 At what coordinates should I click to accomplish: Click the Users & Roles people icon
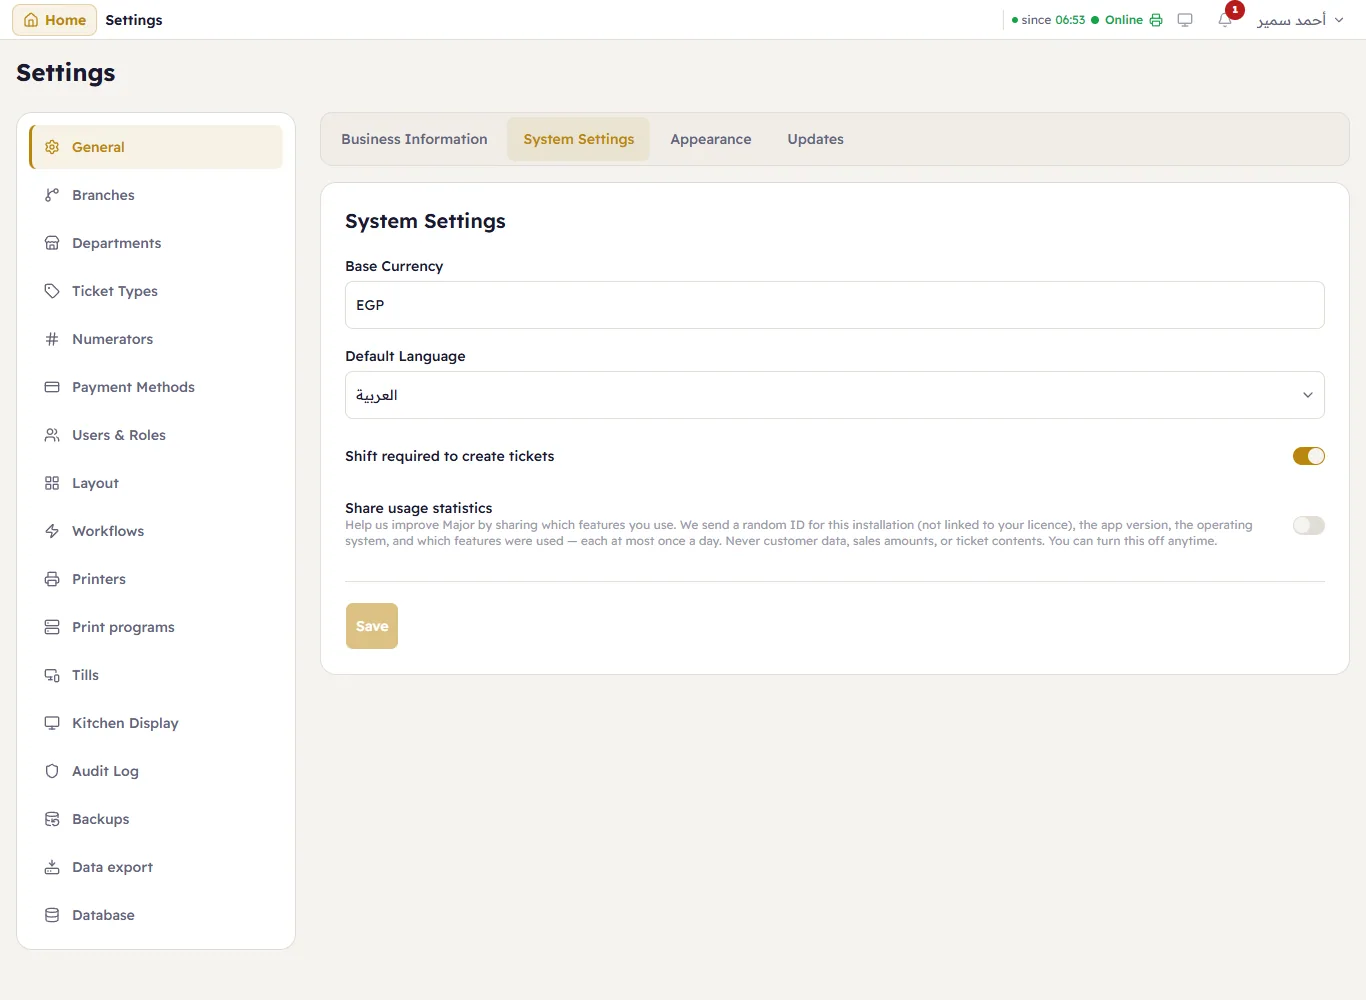coord(52,435)
